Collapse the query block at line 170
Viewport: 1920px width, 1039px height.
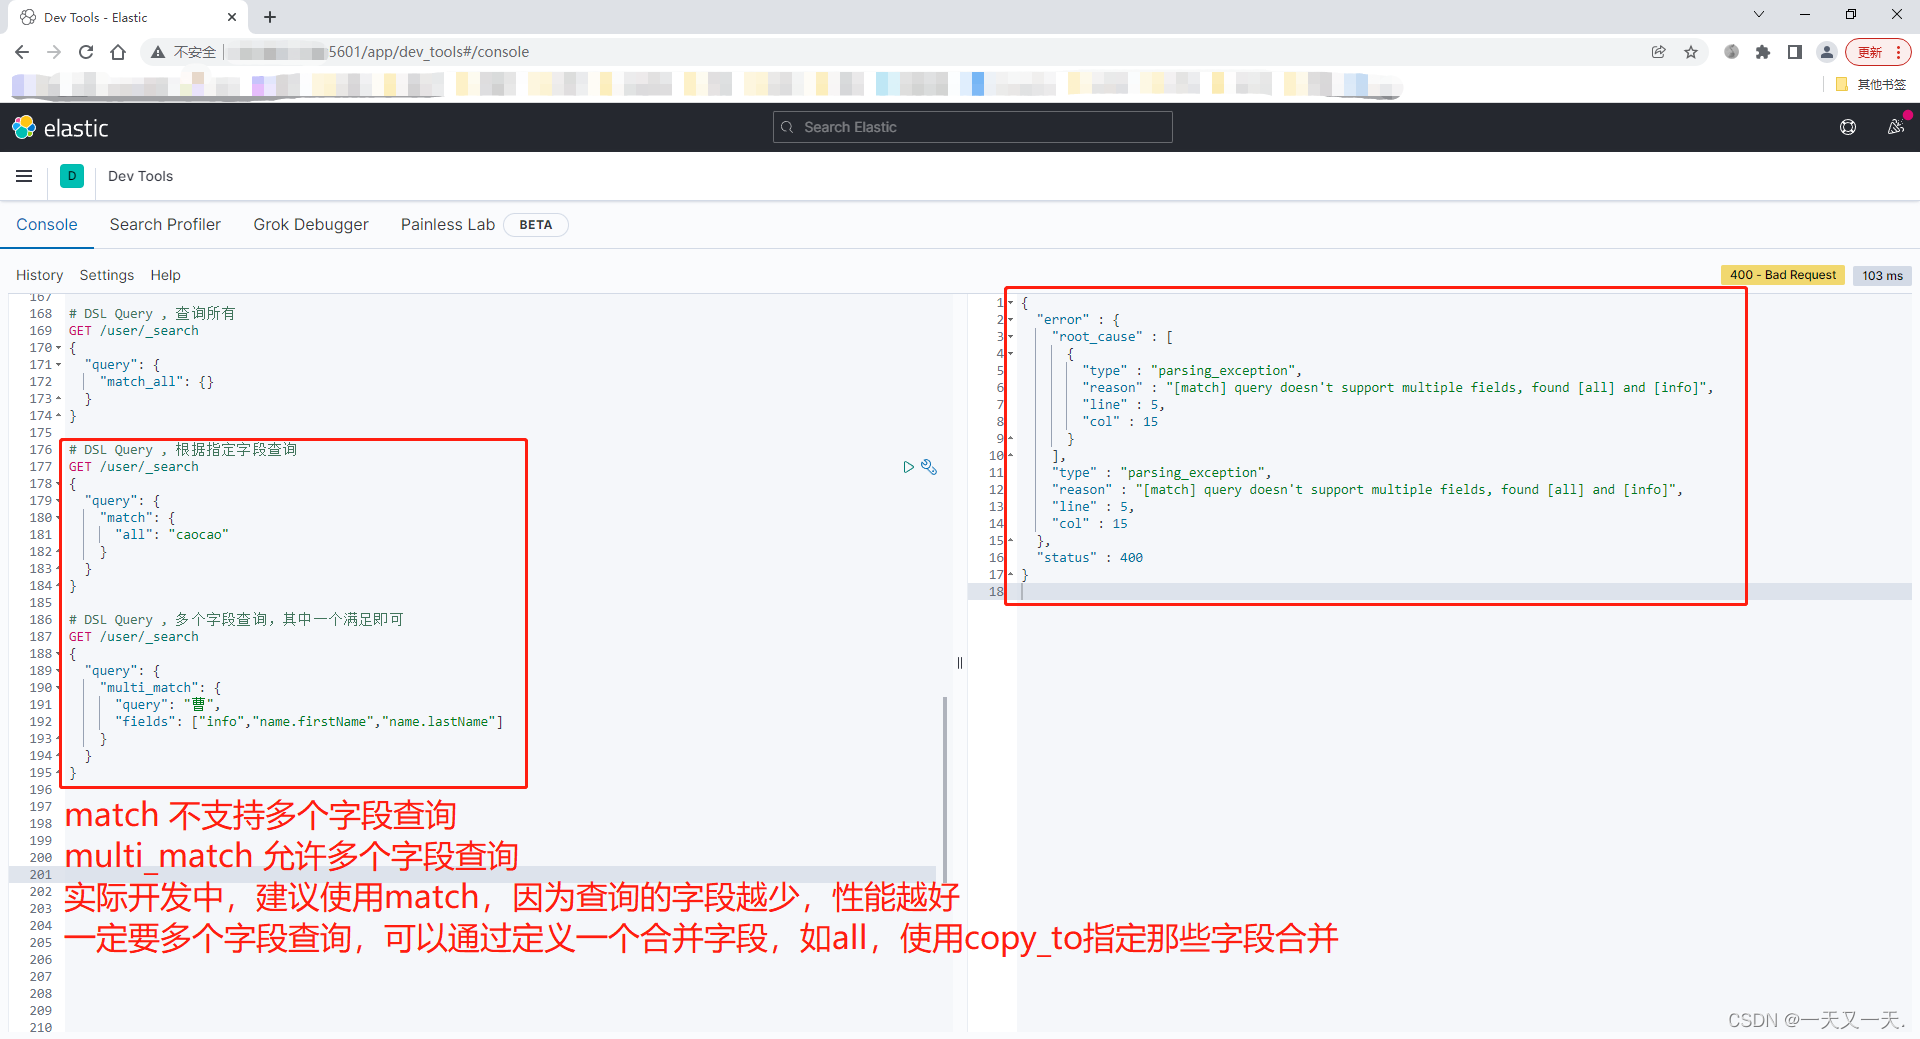57,348
